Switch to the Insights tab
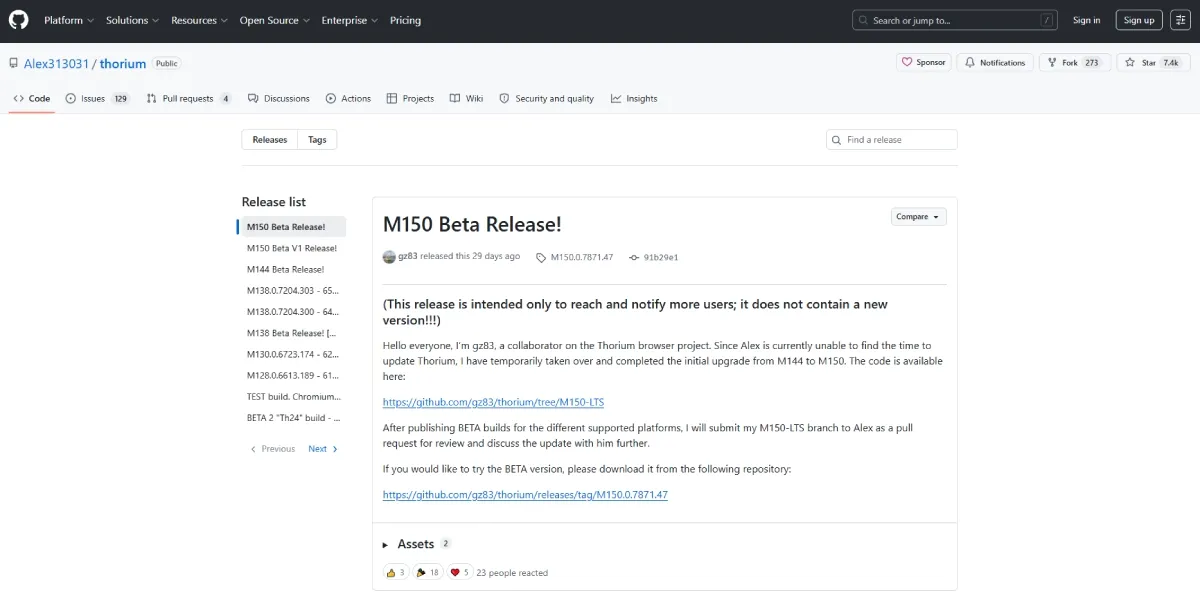The width and height of the screenshot is (1200, 592). pyautogui.click(x=634, y=98)
